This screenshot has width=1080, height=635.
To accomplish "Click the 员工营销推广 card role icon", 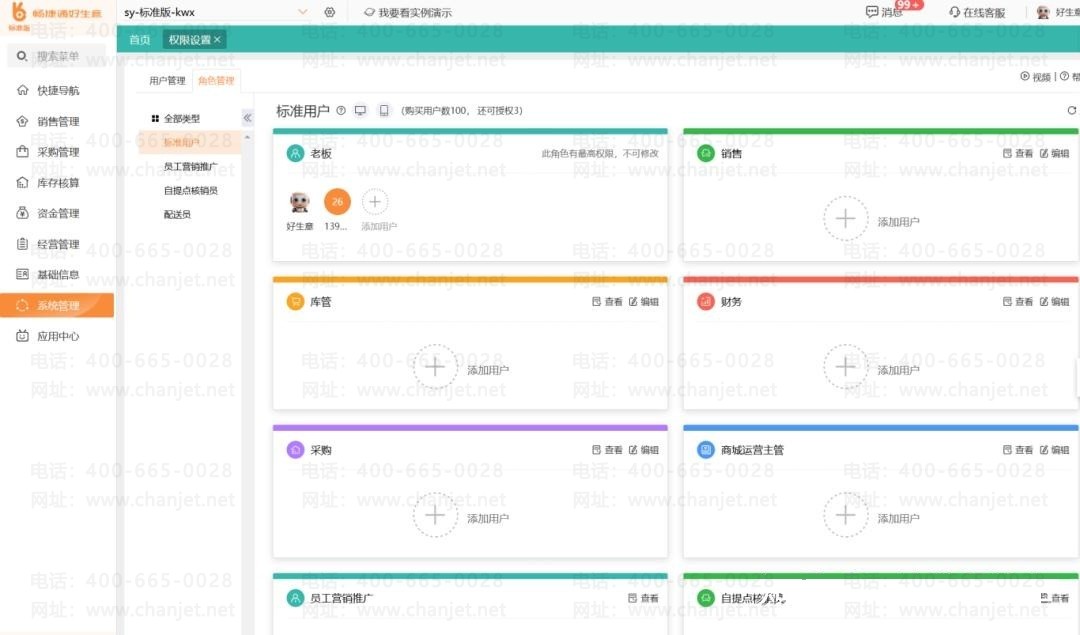I will coord(295,598).
